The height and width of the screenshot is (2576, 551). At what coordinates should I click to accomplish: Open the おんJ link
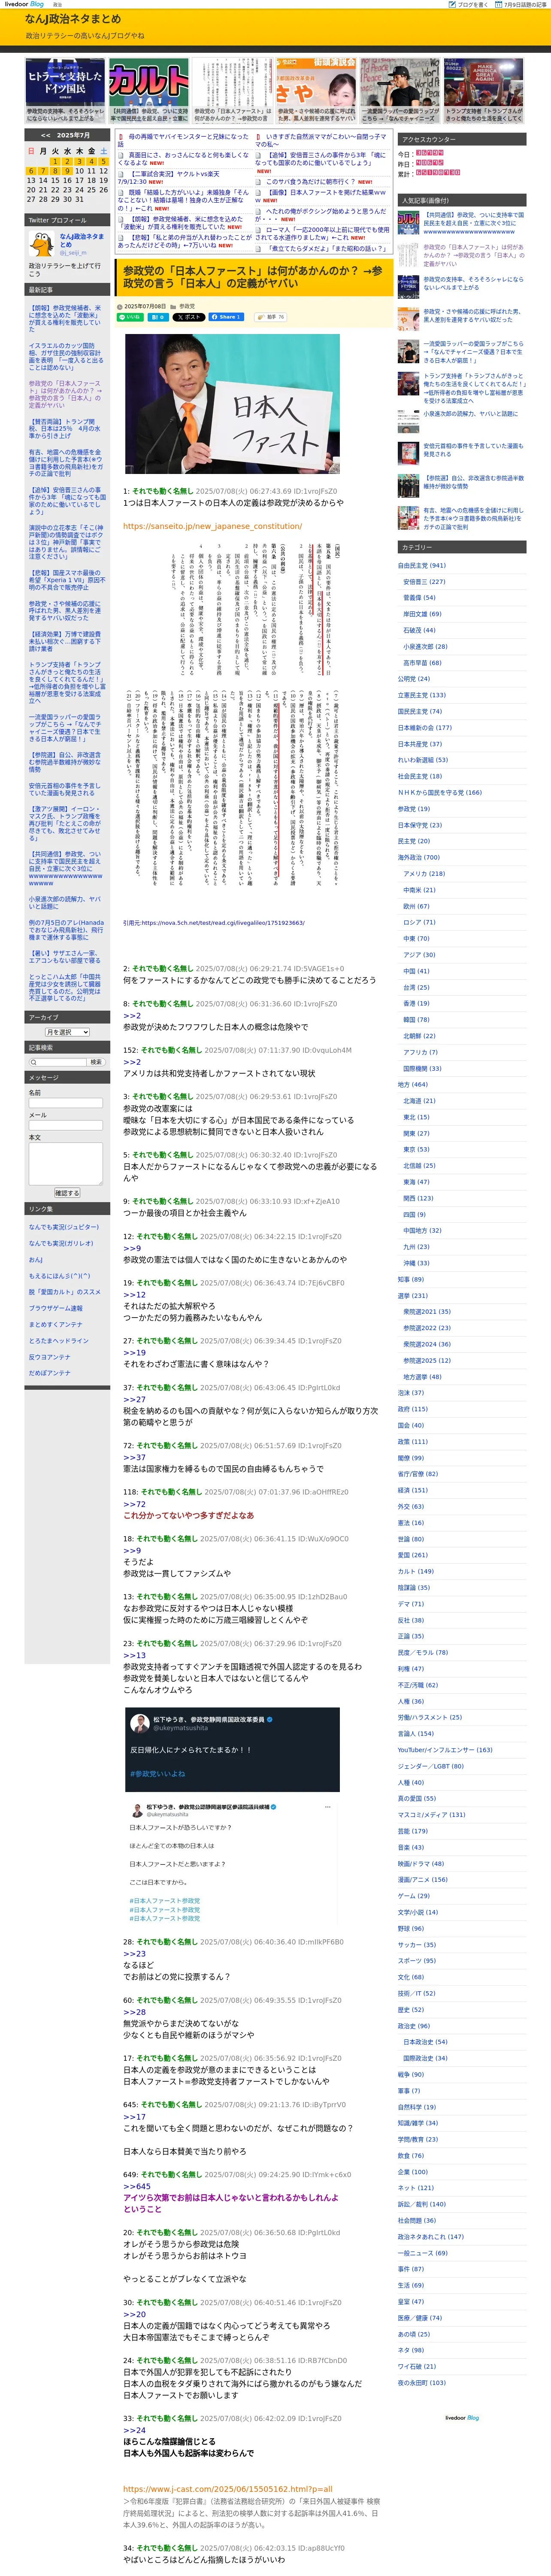coord(35,1260)
